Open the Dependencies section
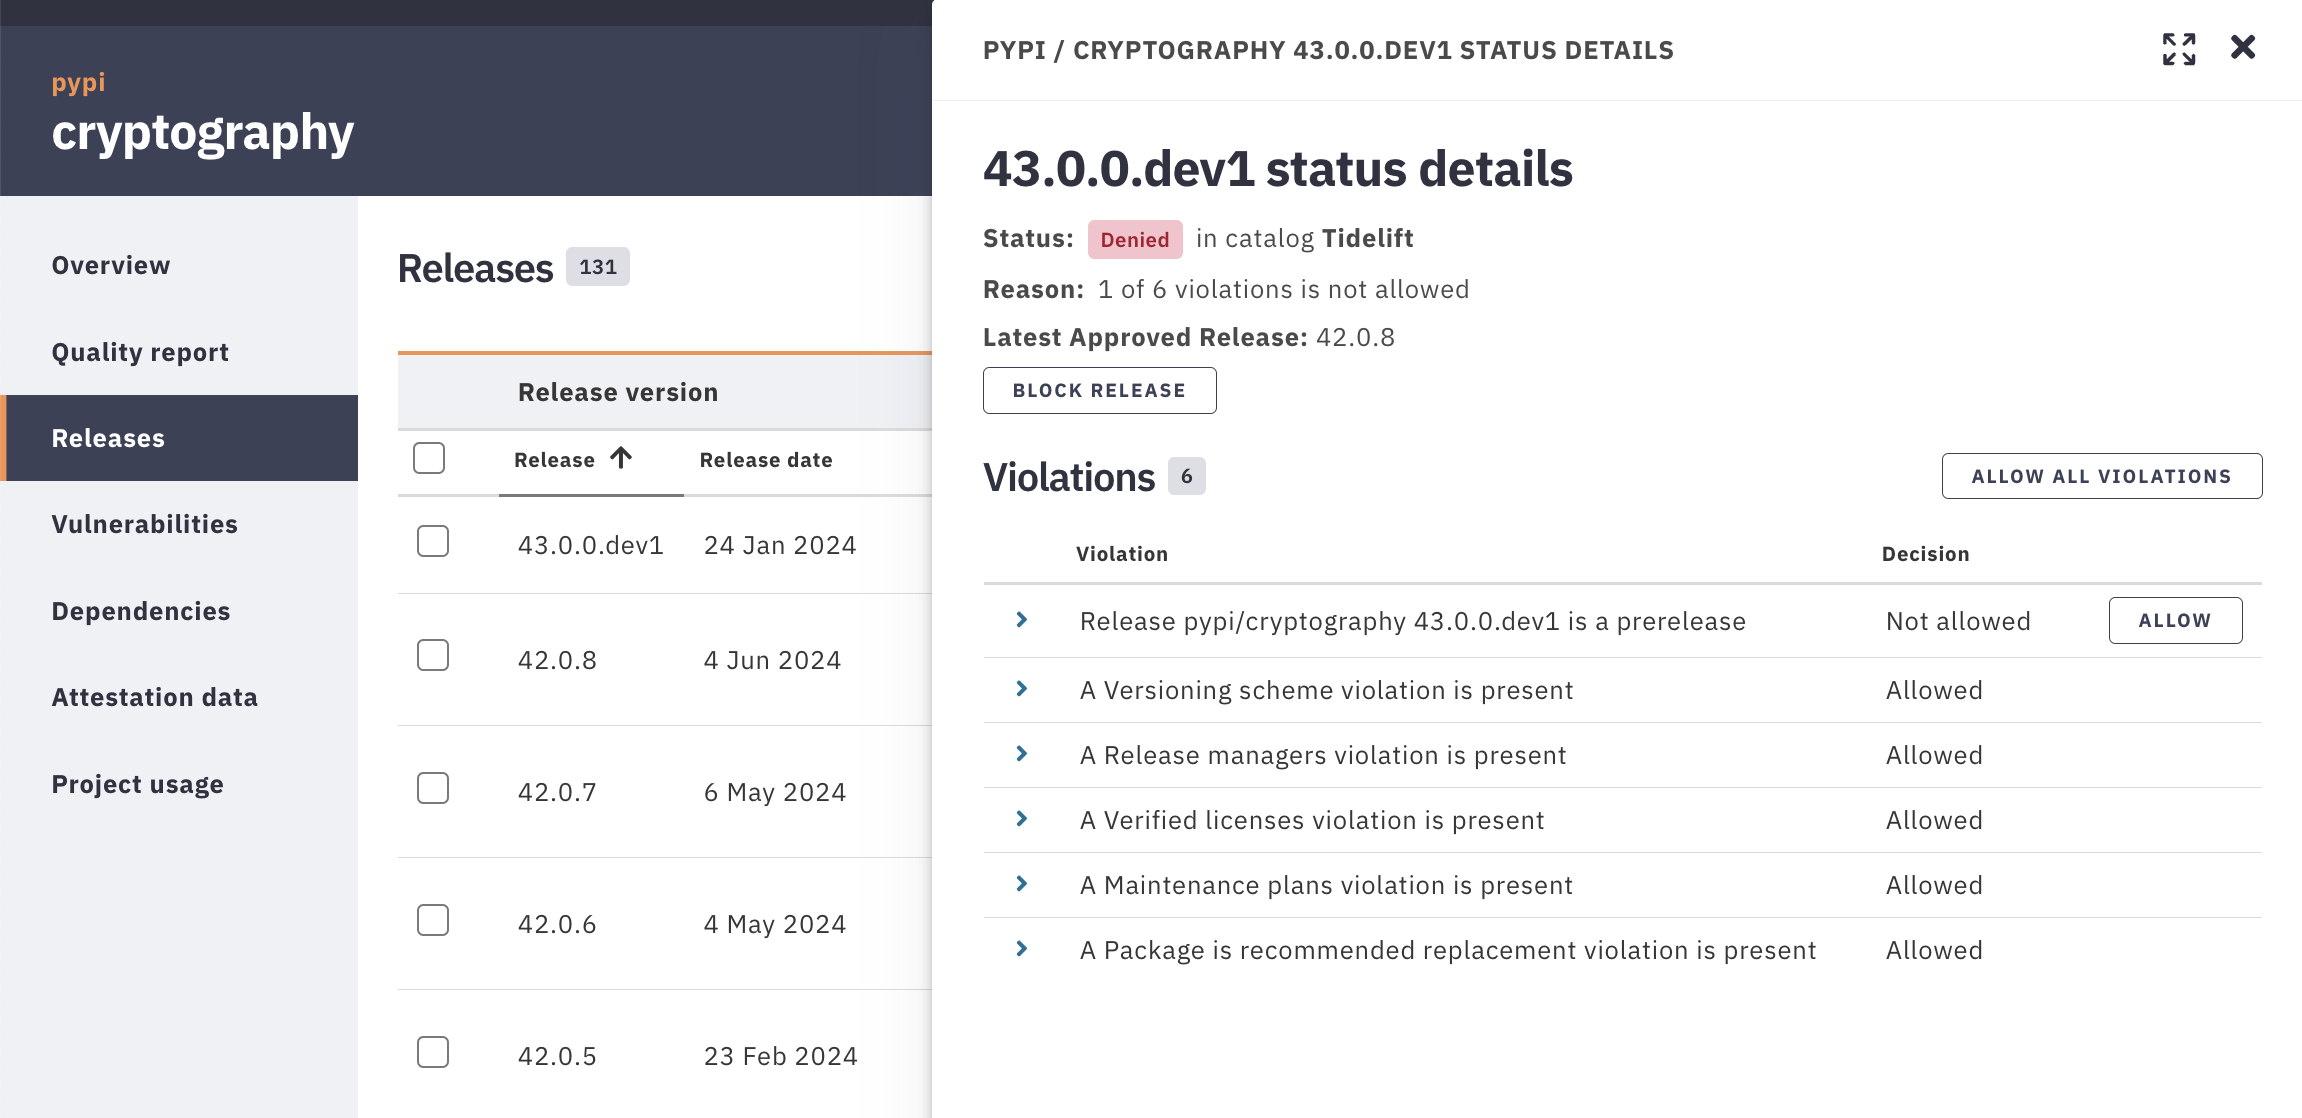2302x1118 pixels. pyautogui.click(x=179, y=611)
